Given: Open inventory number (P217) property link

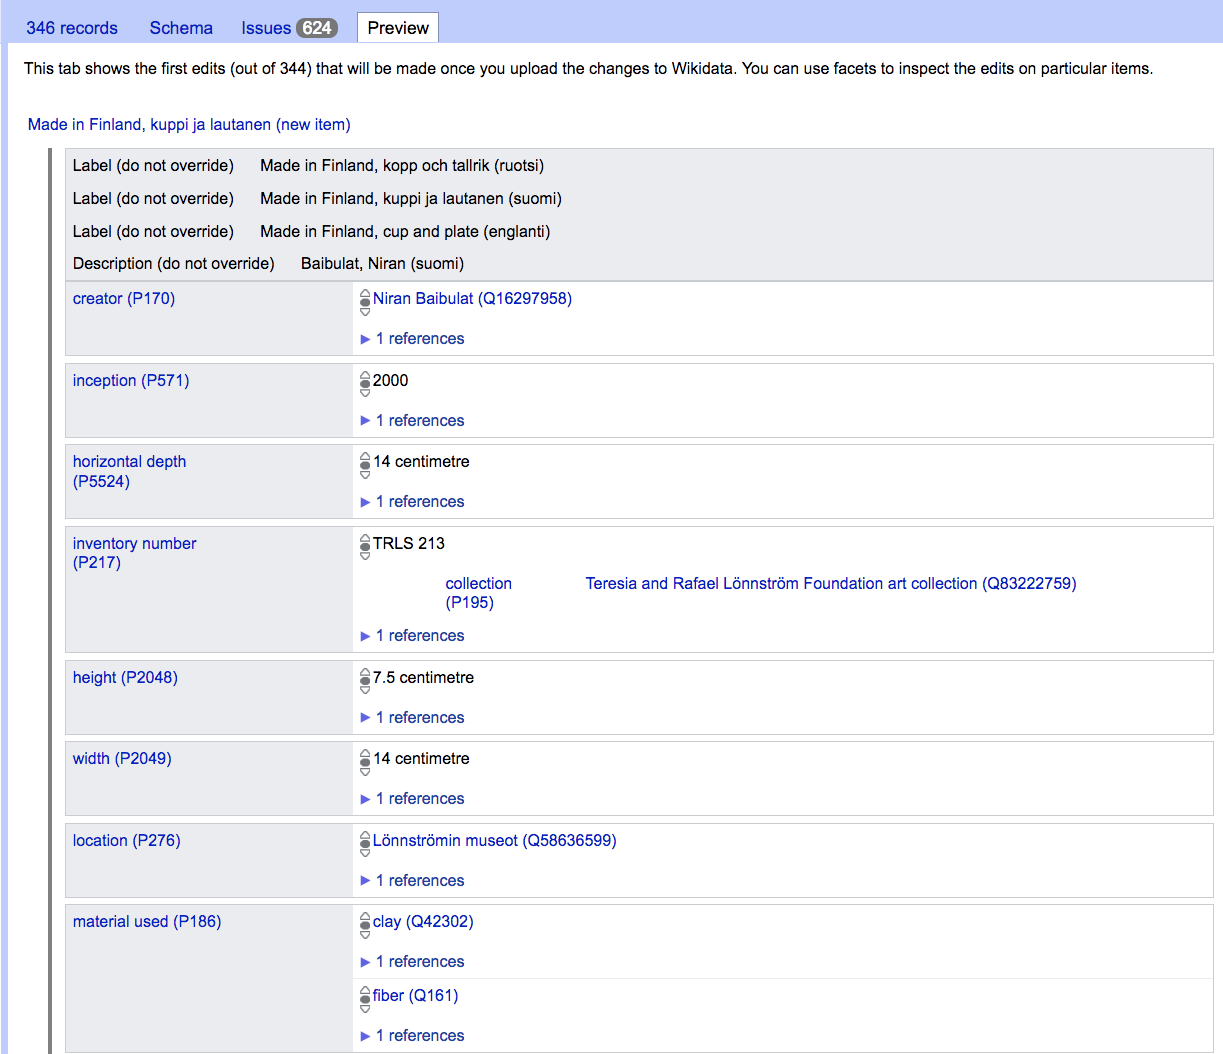Looking at the screenshot, I should [134, 553].
